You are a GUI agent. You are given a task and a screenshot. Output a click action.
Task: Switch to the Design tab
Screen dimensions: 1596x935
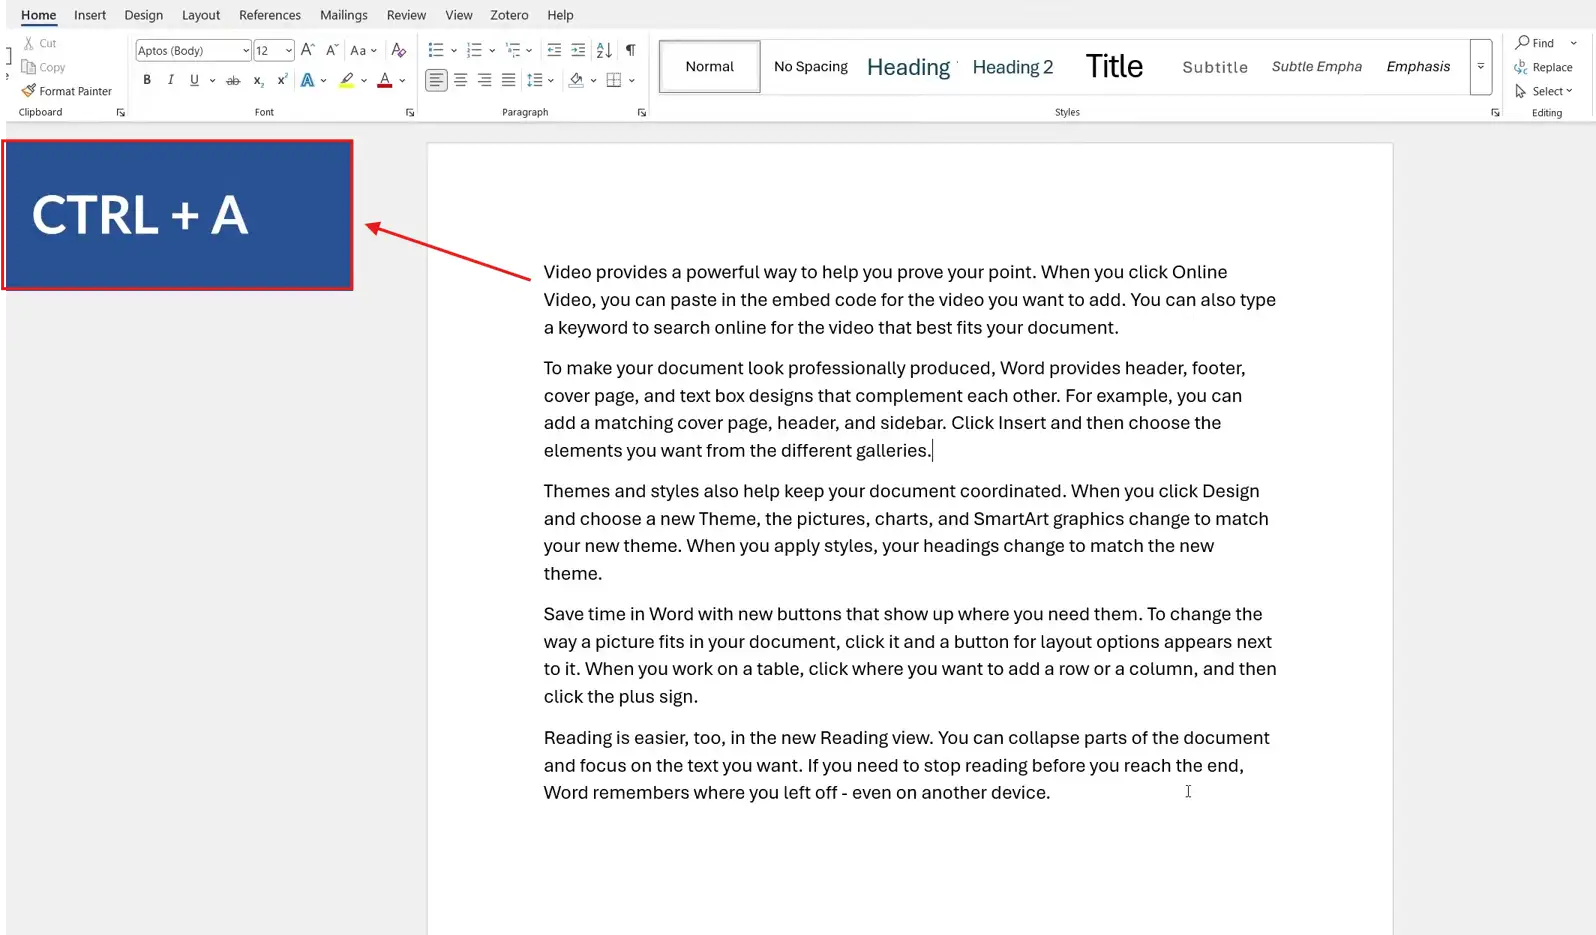click(144, 15)
